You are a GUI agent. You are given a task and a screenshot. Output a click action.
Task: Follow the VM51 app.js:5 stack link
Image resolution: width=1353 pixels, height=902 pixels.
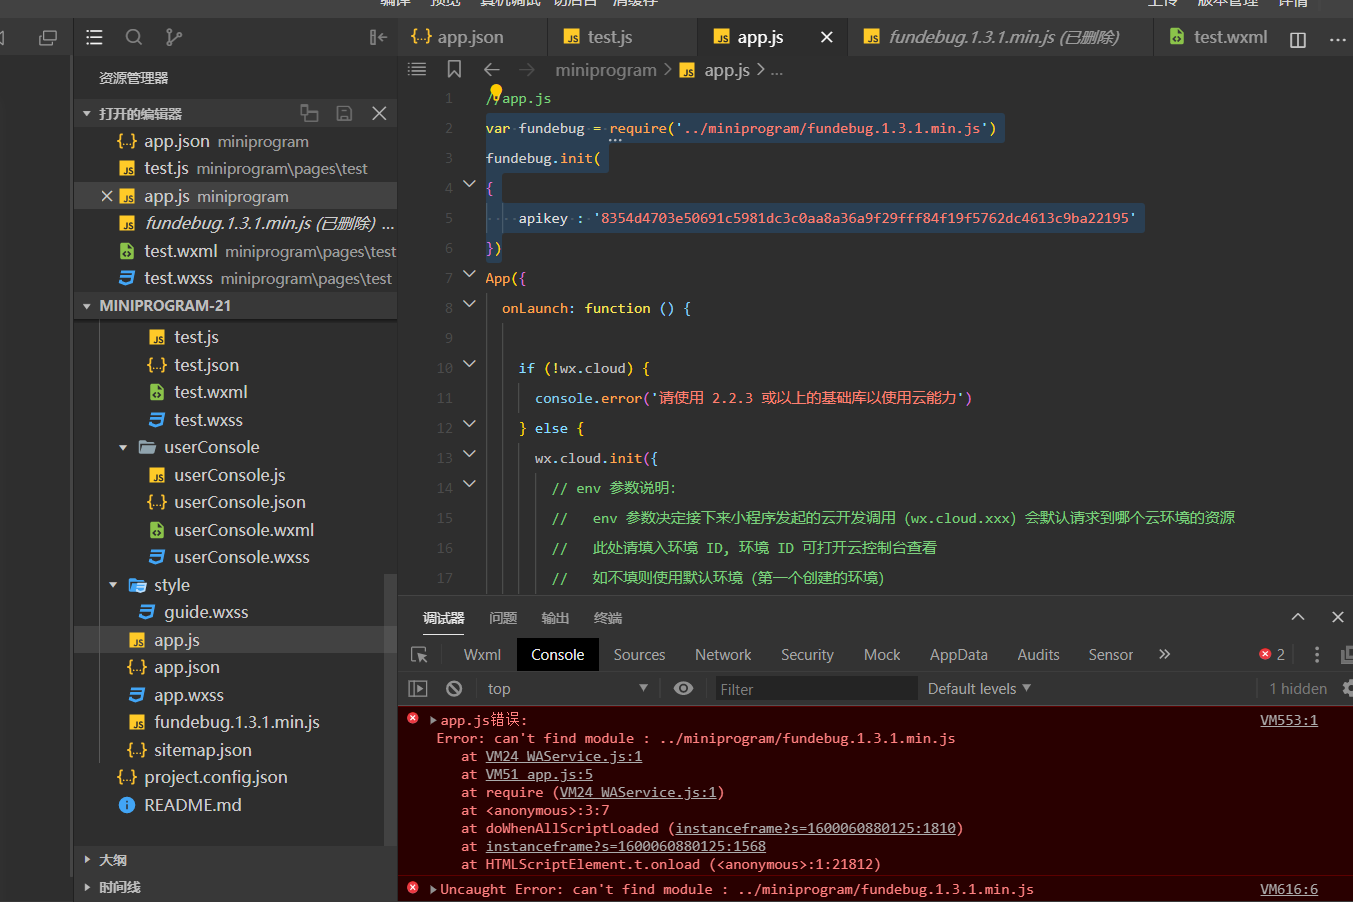[539, 774]
